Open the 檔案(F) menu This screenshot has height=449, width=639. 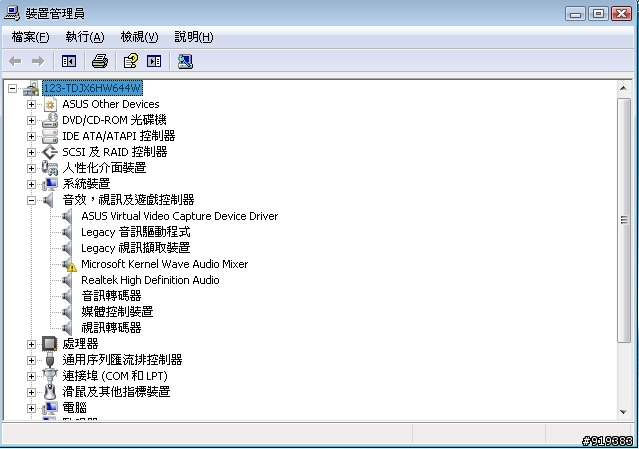(31, 37)
